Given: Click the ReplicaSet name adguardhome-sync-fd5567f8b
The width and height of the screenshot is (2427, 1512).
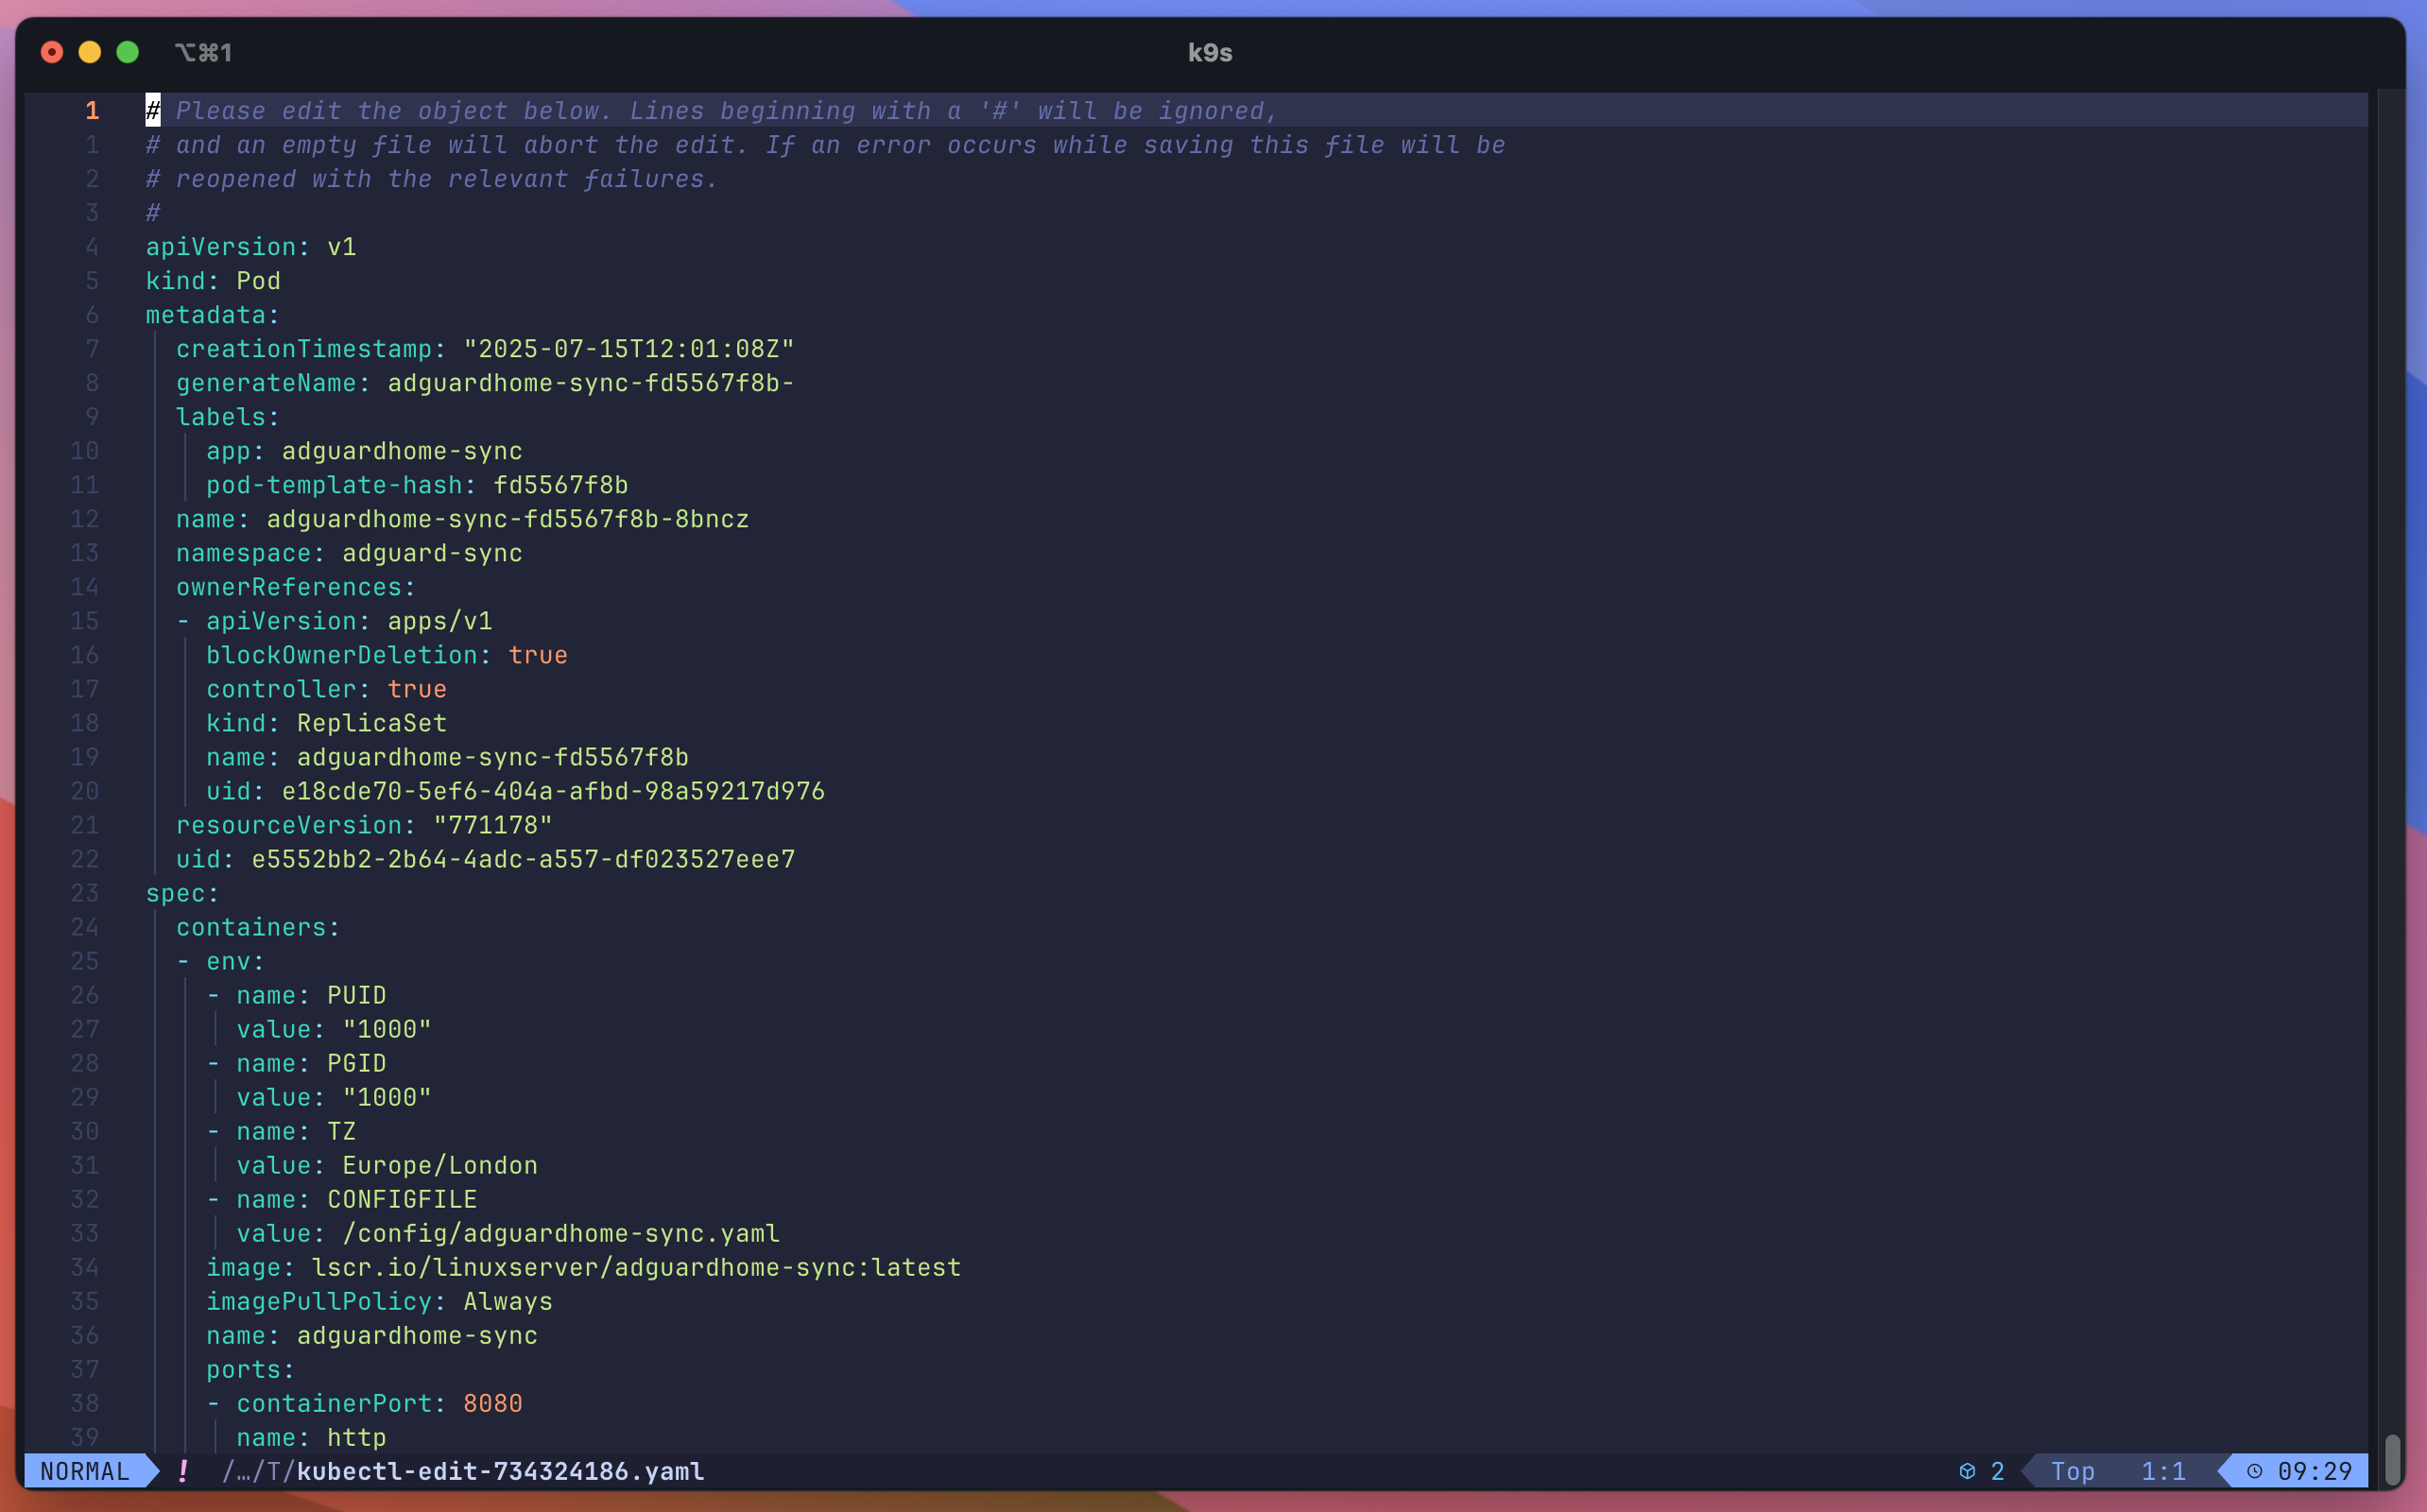Looking at the screenshot, I should [493, 757].
